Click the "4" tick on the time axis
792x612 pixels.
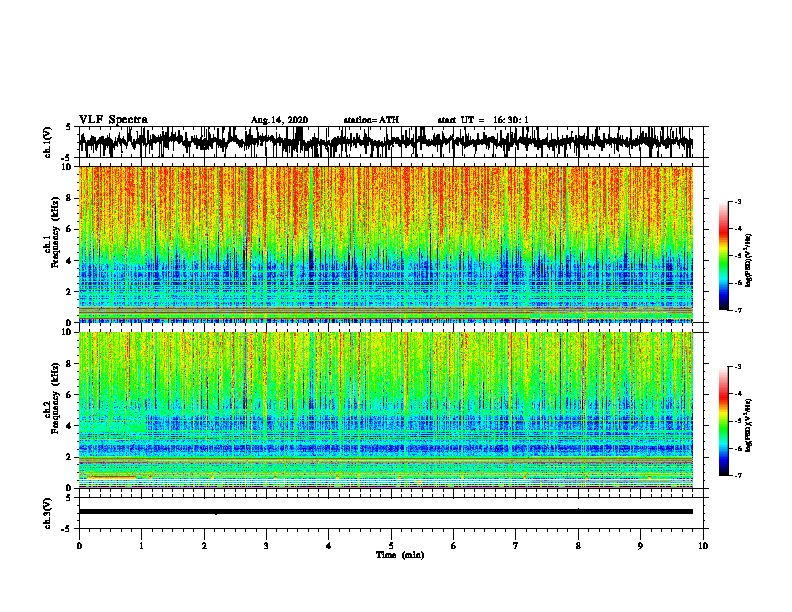pos(329,546)
